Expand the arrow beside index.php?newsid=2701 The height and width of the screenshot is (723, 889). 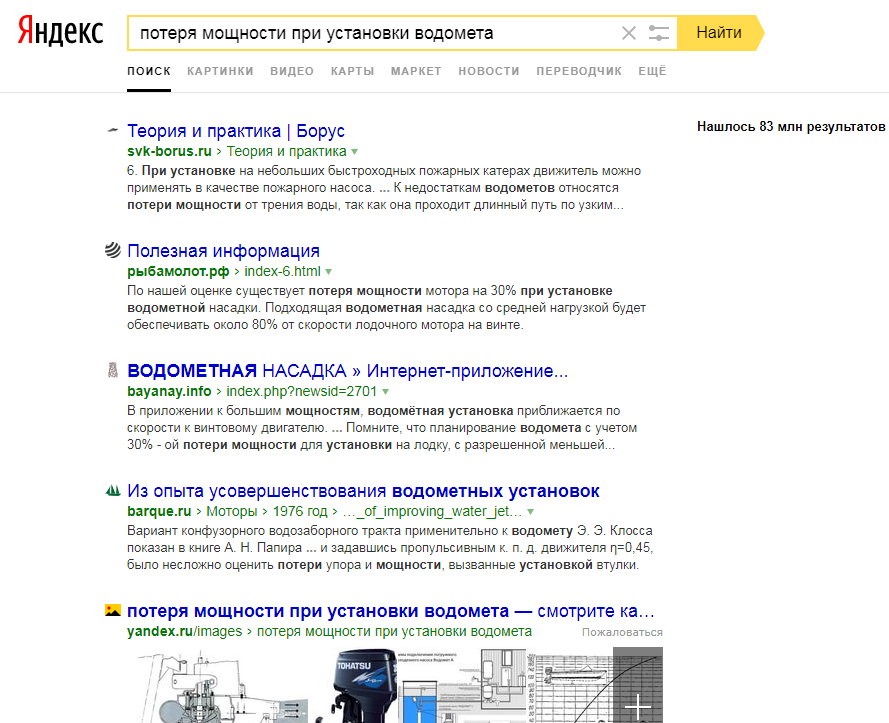[385, 392]
